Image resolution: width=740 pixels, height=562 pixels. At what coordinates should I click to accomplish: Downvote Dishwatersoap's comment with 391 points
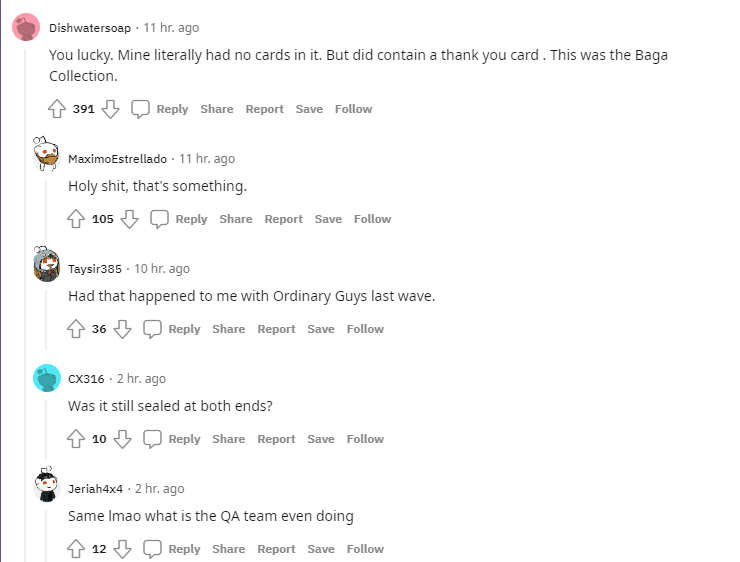111,109
